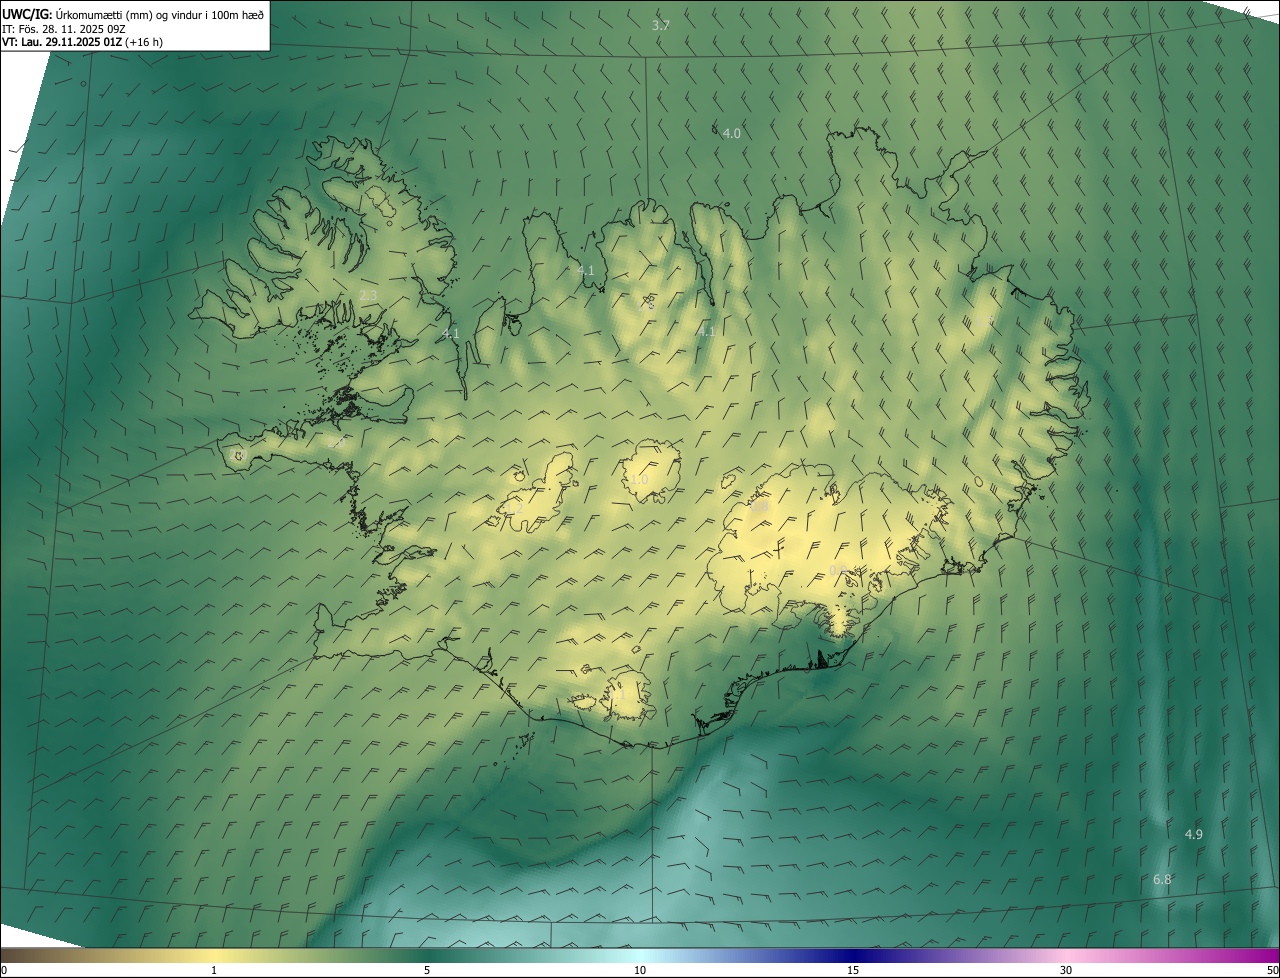The image size is (1280, 978).
Task: Click the 4.9 value label
Action: [1193, 834]
